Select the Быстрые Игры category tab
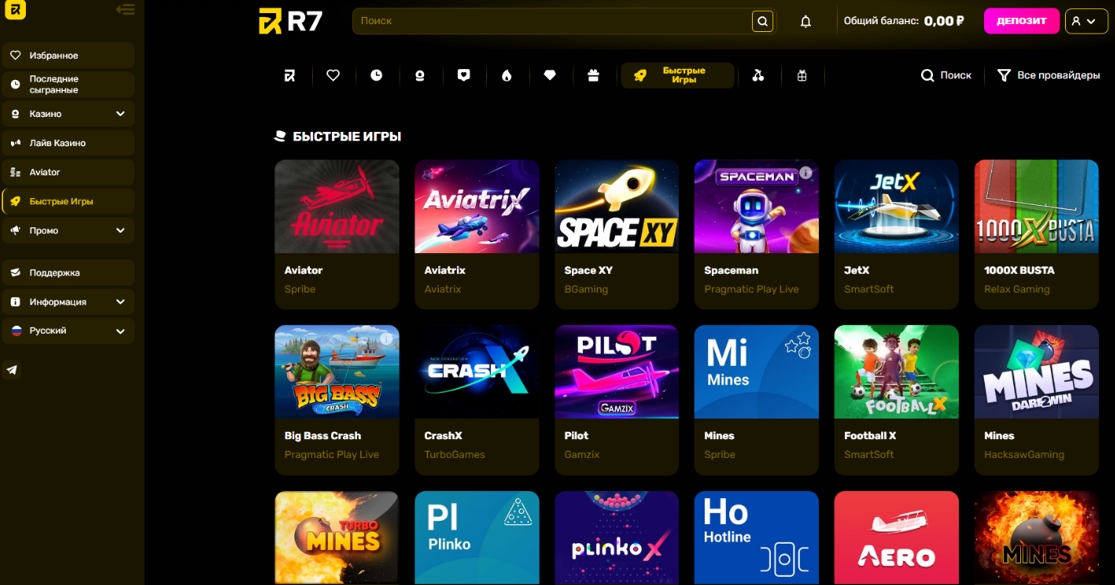This screenshot has height=585, width=1115. pos(677,75)
